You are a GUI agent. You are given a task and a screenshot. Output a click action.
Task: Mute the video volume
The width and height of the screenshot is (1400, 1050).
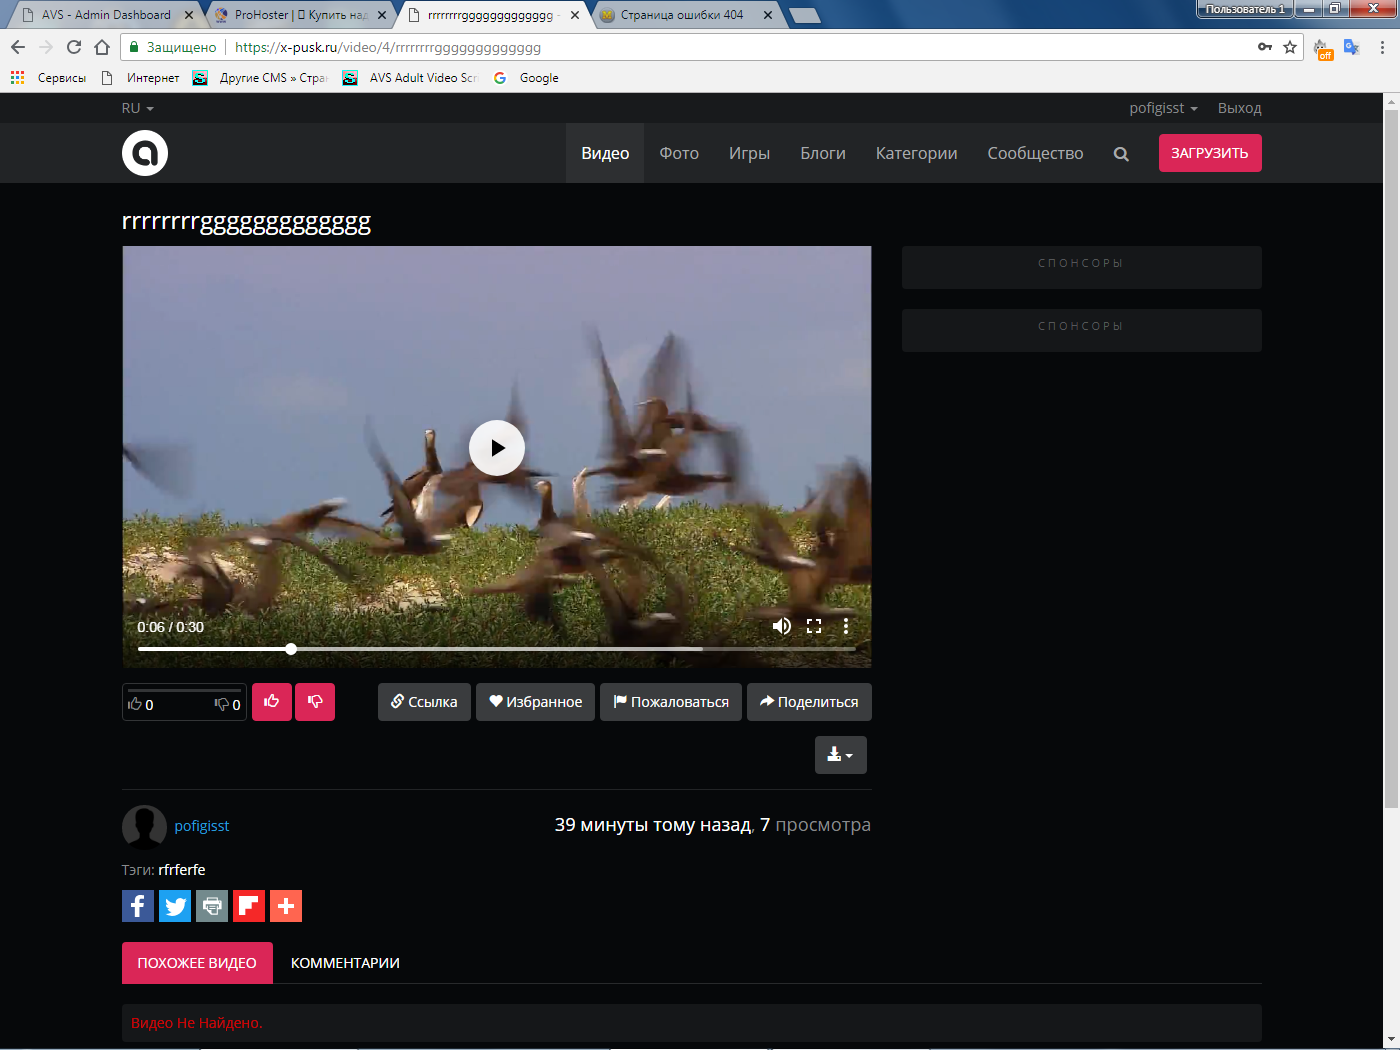(x=781, y=626)
